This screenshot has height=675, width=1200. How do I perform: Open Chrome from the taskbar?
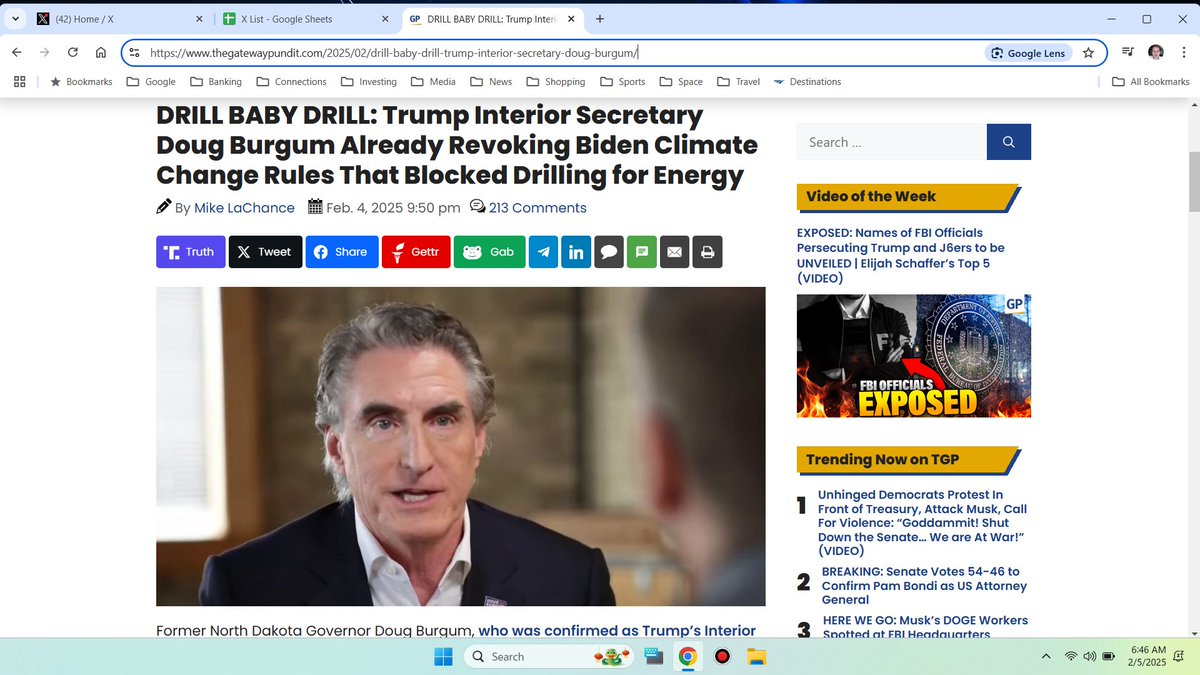pos(687,657)
